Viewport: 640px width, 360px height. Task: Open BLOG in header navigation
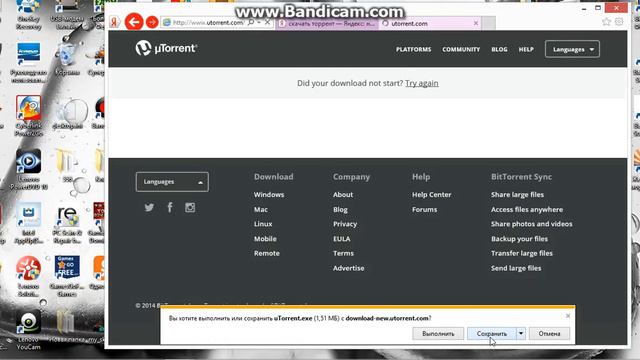click(x=499, y=49)
